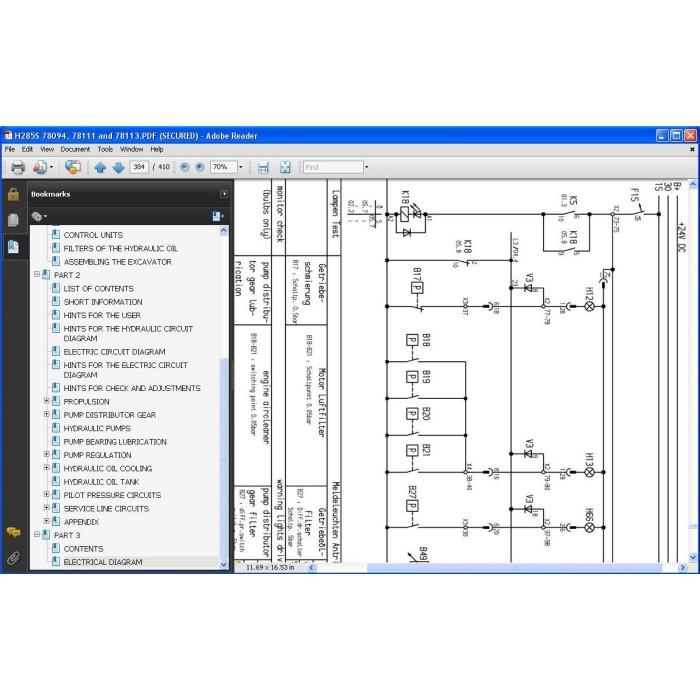Collapse the PART 2 bookmark node
Screen dimensions: 700x700
[x=37, y=275]
